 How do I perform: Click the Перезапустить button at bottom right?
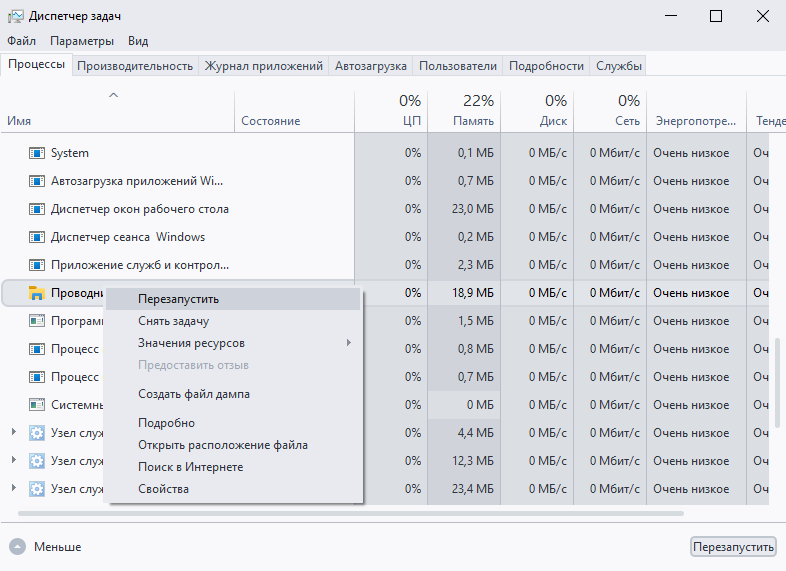pyautogui.click(x=733, y=547)
